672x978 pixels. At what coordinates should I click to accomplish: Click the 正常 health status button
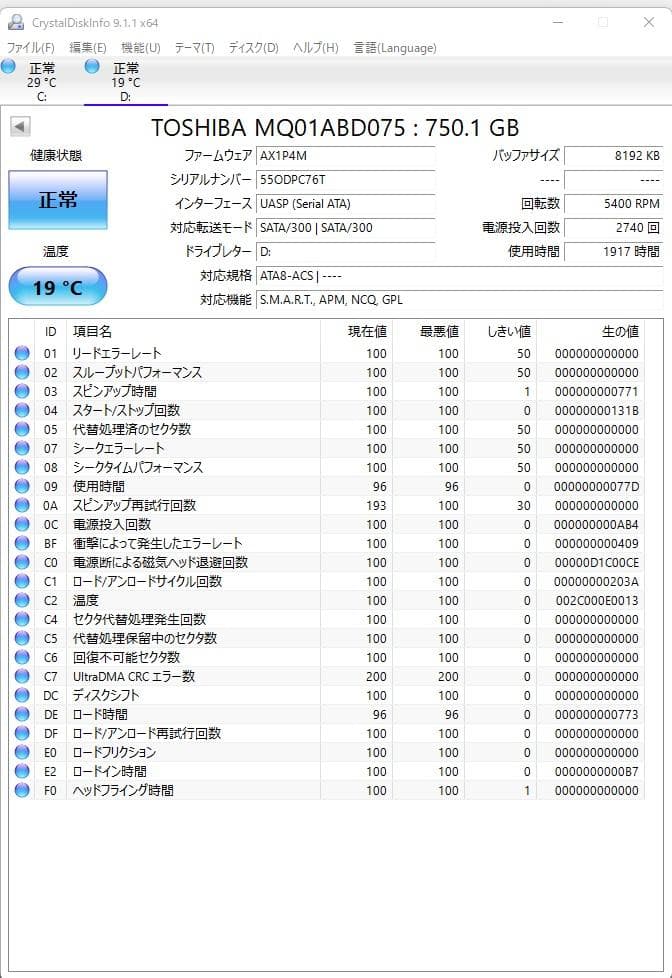point(58,200)
